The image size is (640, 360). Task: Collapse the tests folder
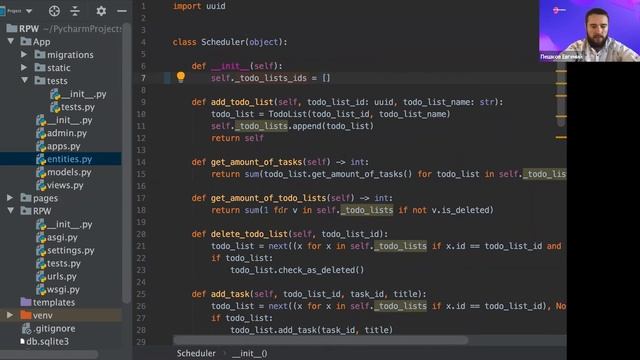pyautogui.click(x=24, y=80)
